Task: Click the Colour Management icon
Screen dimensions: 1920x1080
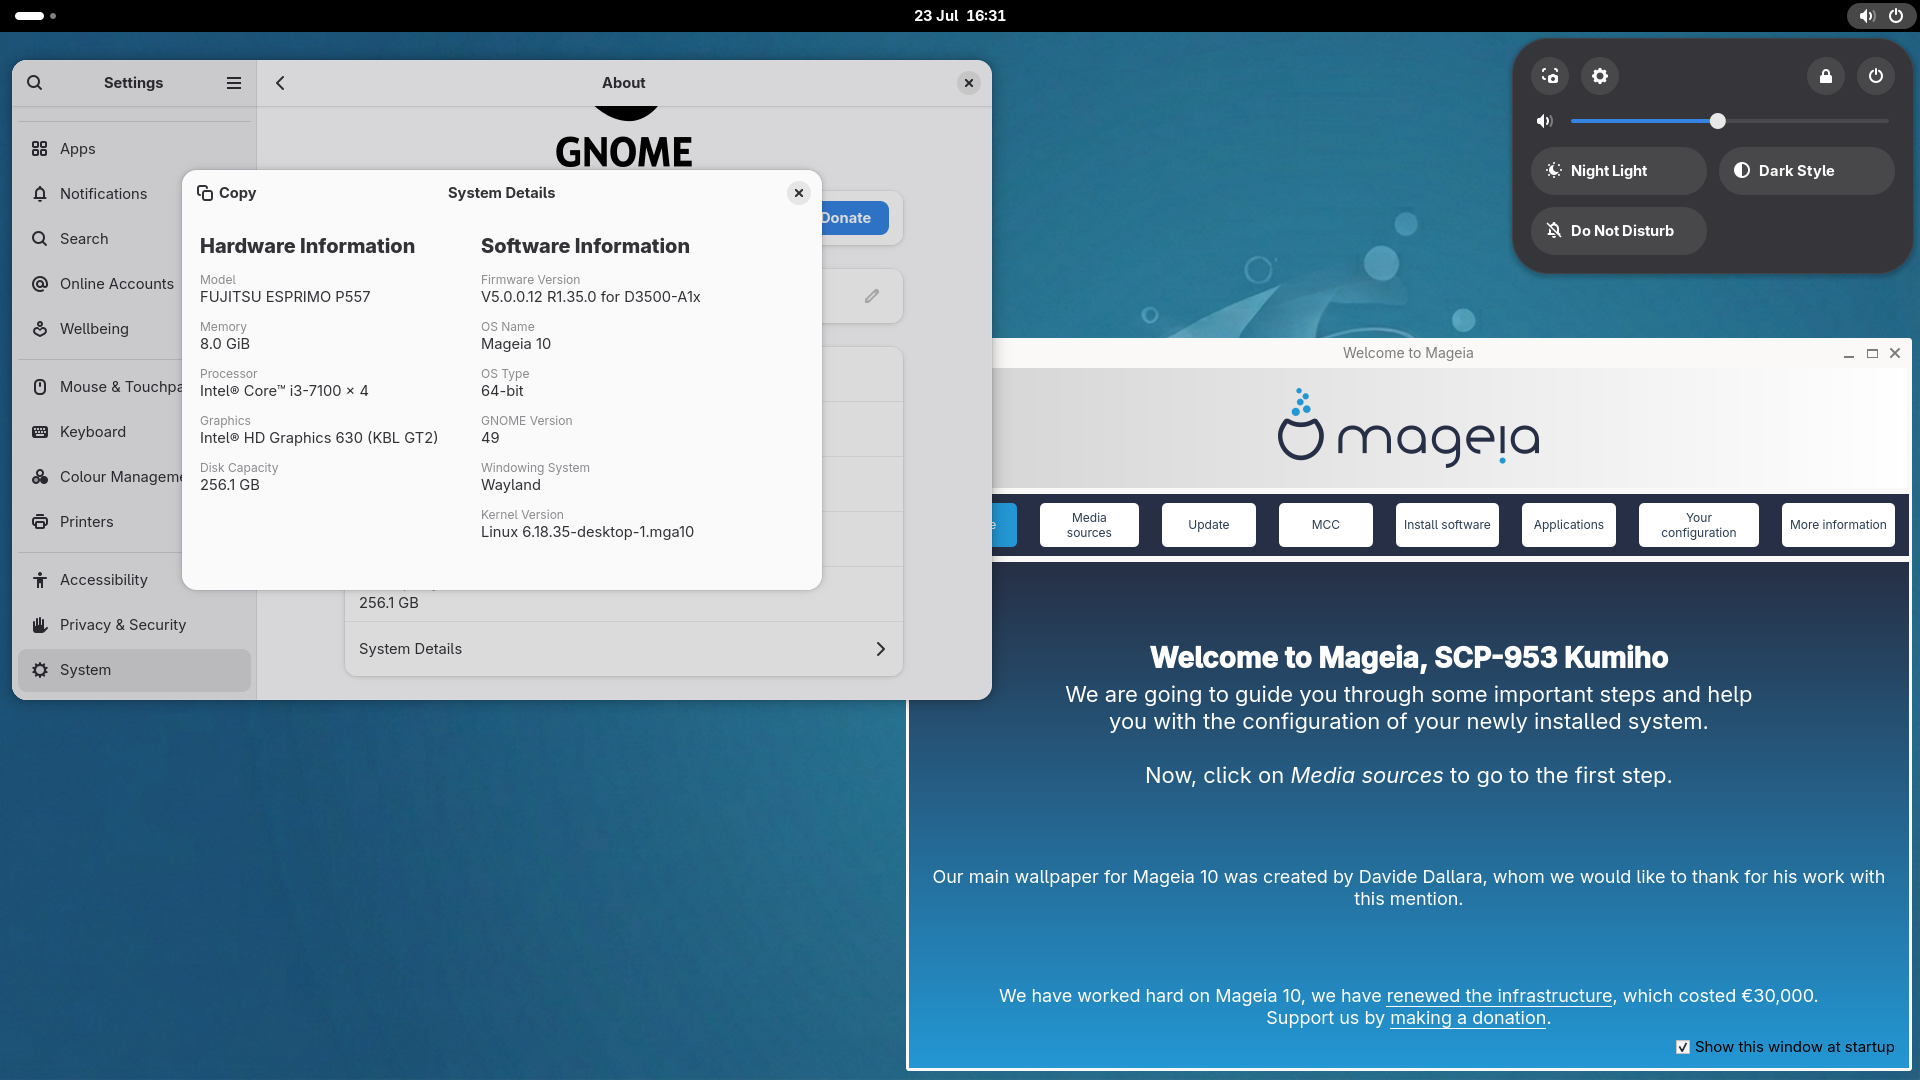Action: coord(40,477)
